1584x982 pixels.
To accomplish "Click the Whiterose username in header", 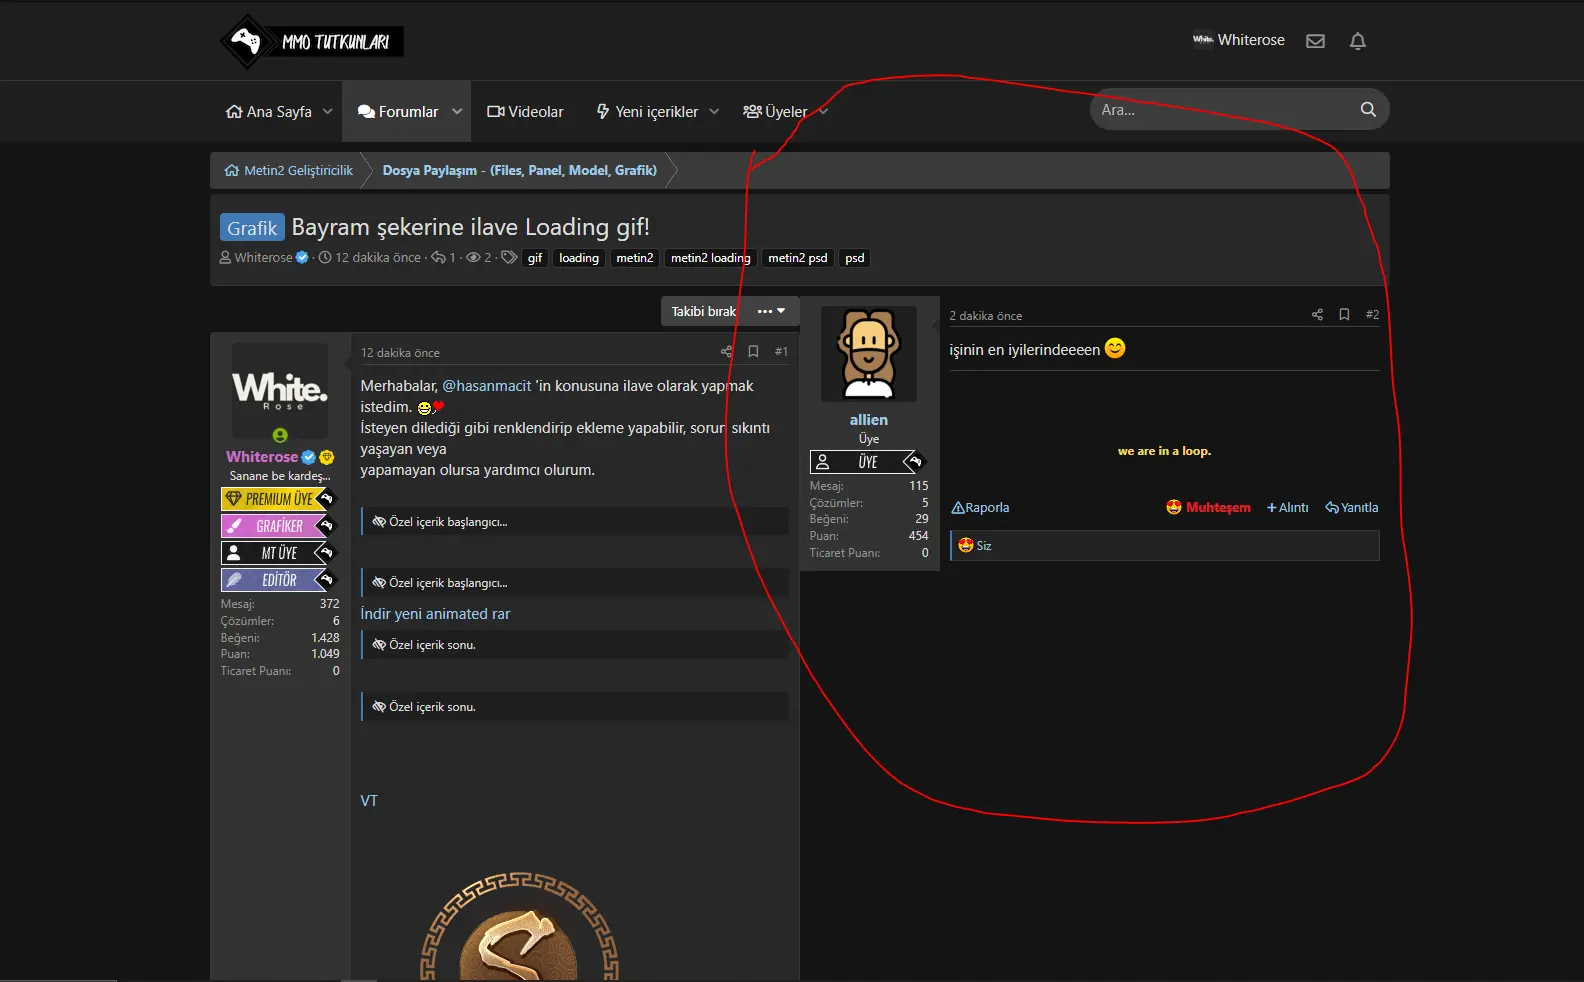I will [1251, 40].
